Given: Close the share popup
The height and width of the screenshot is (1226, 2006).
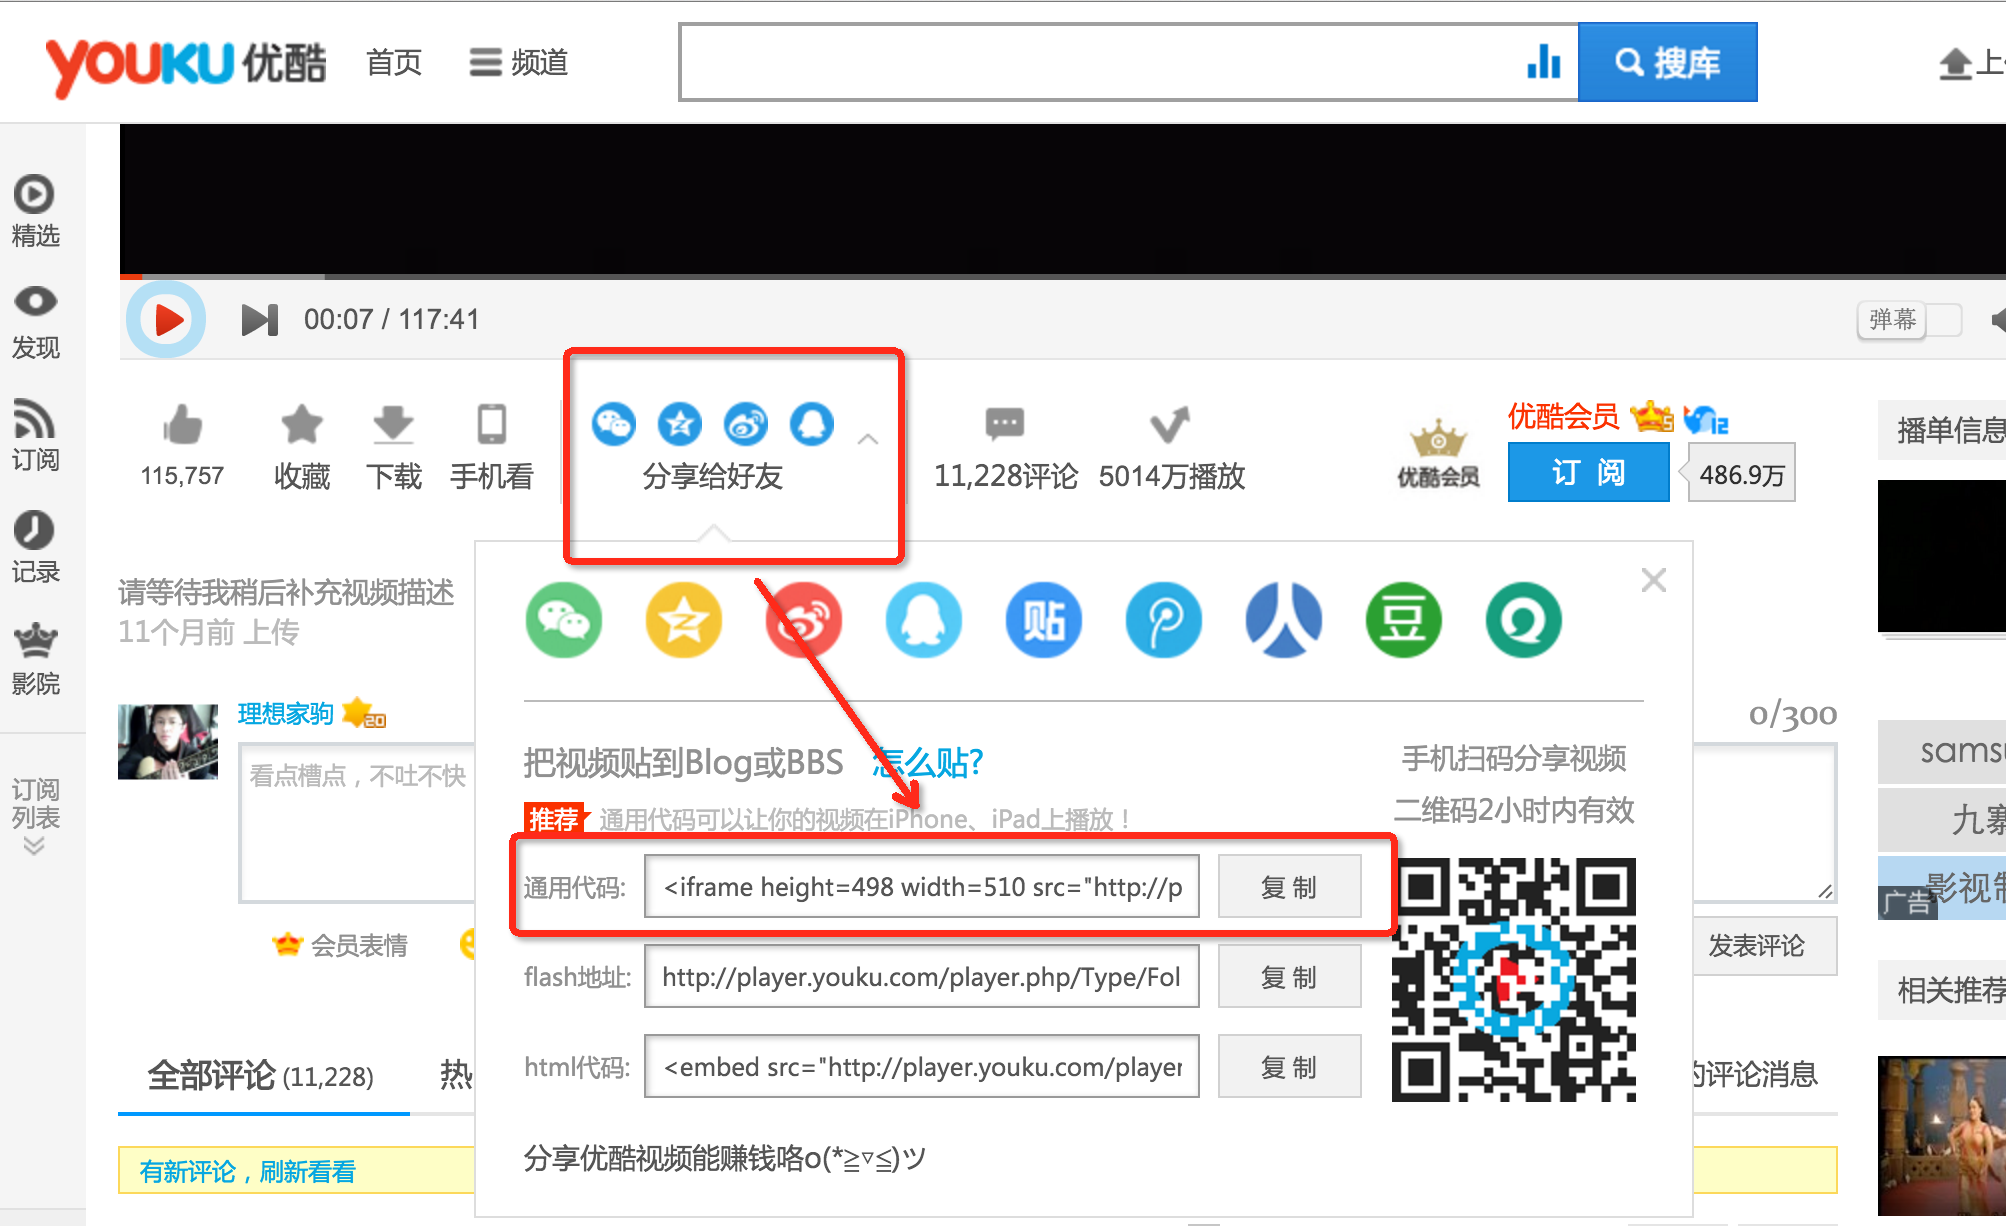Looking at the screenshot, I should point(1653,580).
